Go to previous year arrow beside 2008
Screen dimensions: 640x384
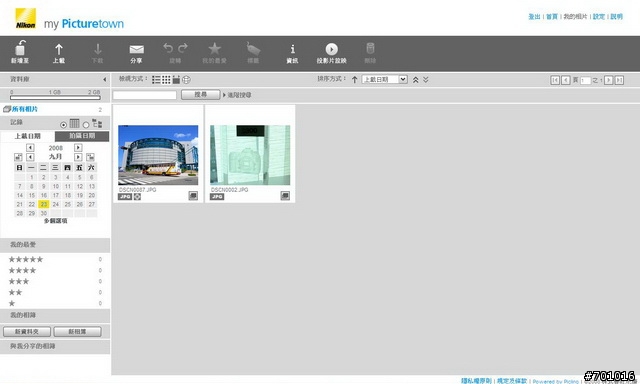click(30, 148)
